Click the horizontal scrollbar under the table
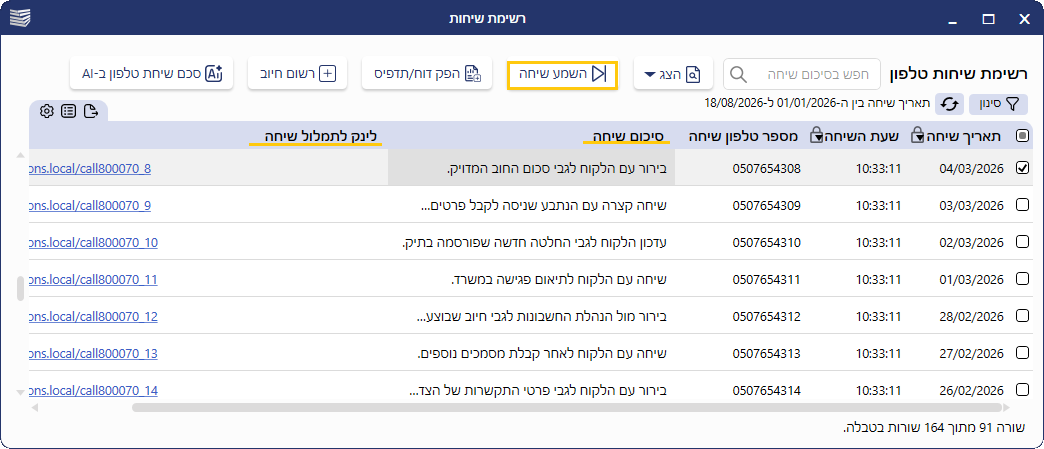 (567, 407)
